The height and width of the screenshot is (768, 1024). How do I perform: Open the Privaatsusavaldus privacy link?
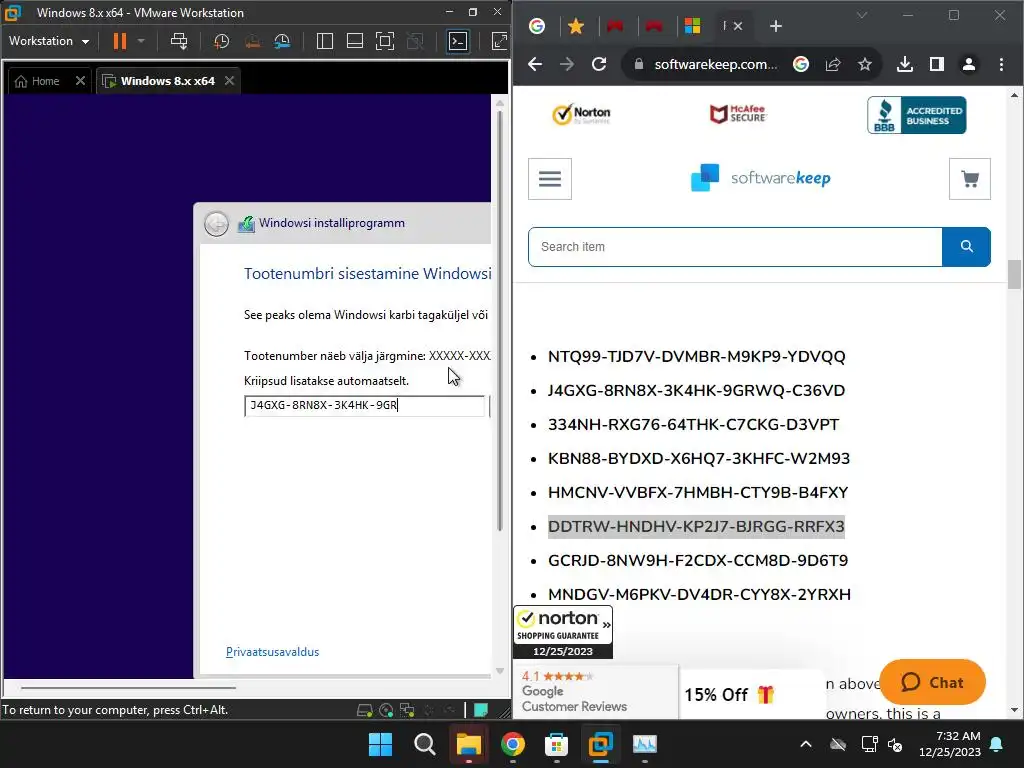272,652
